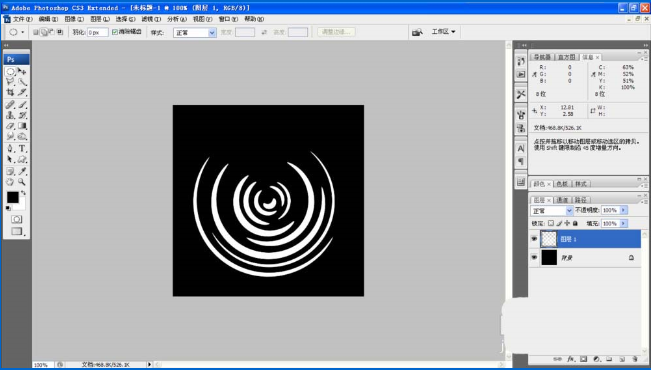
Task: Toggle the anti-alias checkbox
Action: tap(115, 32)
